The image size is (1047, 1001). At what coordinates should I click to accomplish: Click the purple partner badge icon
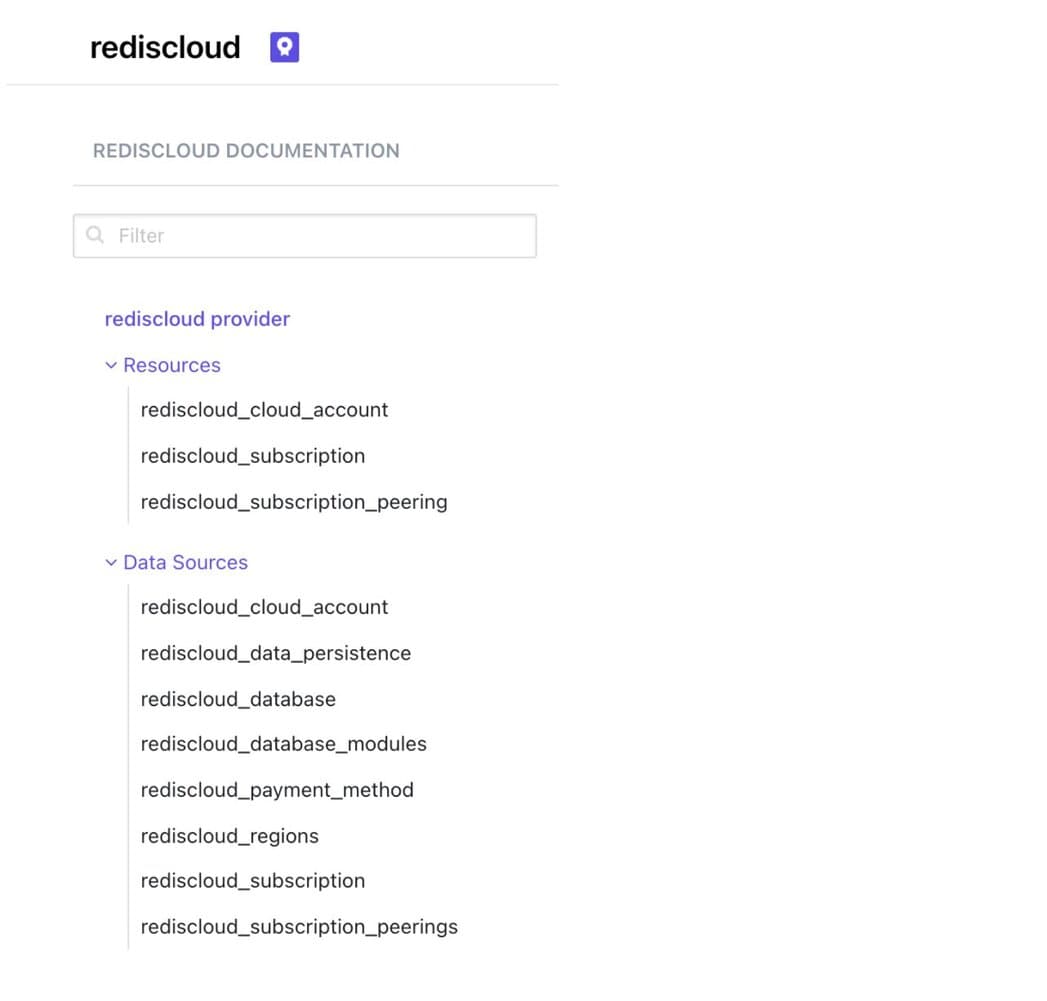[x=283, y=46]
